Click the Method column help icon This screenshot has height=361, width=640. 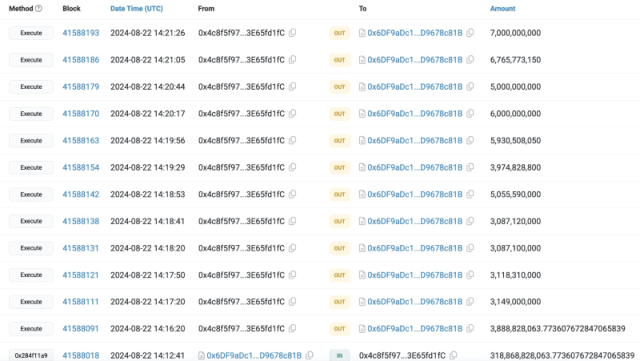[x=39, y=8]
